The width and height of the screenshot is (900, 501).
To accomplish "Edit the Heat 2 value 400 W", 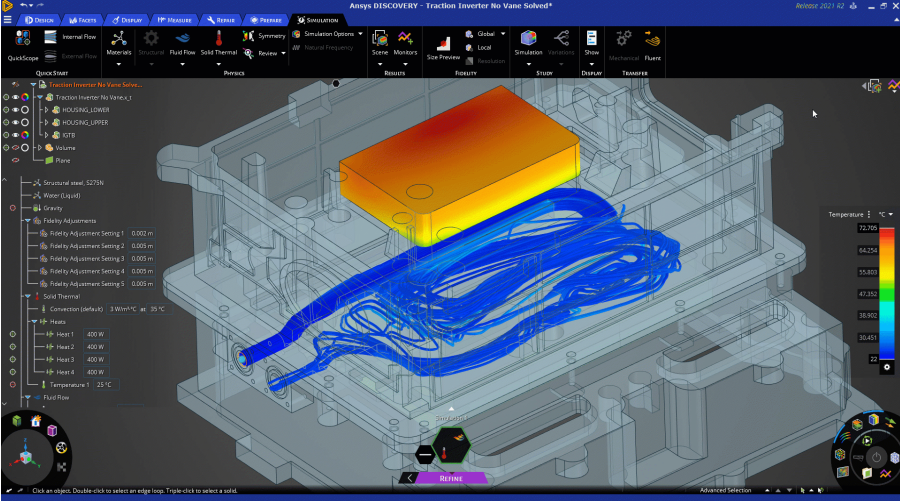I will point(95,347).
